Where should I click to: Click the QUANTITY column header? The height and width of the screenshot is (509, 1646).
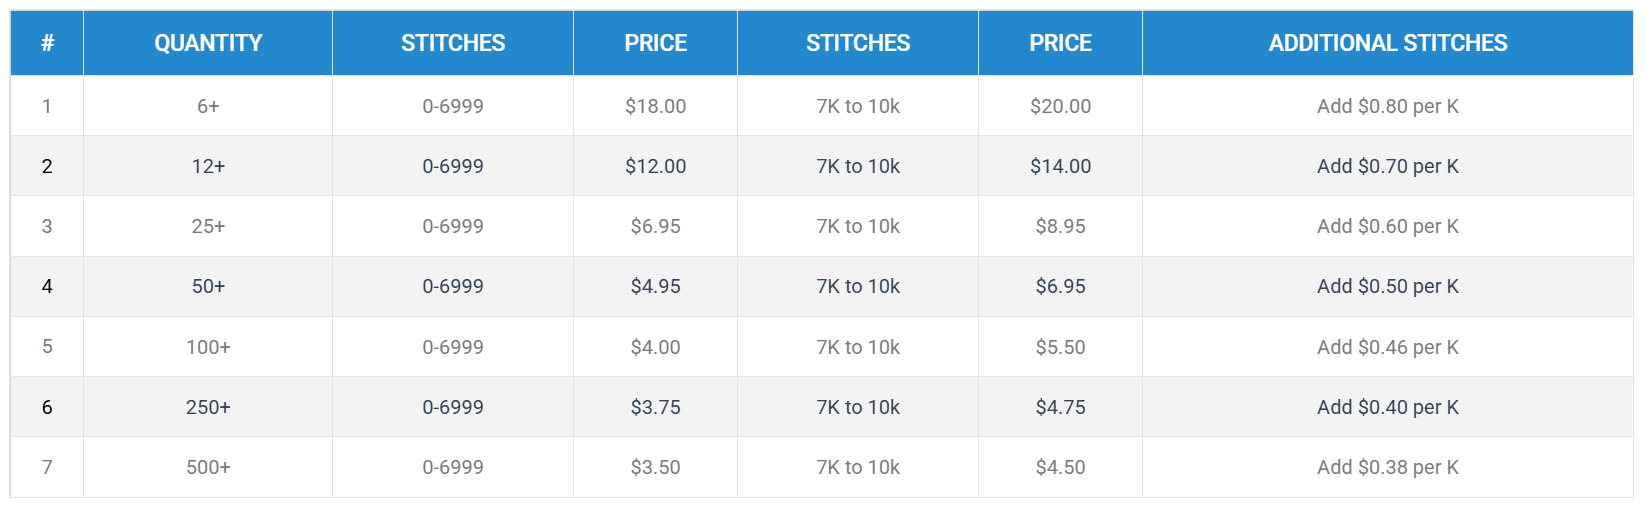[x=208, y=43]
